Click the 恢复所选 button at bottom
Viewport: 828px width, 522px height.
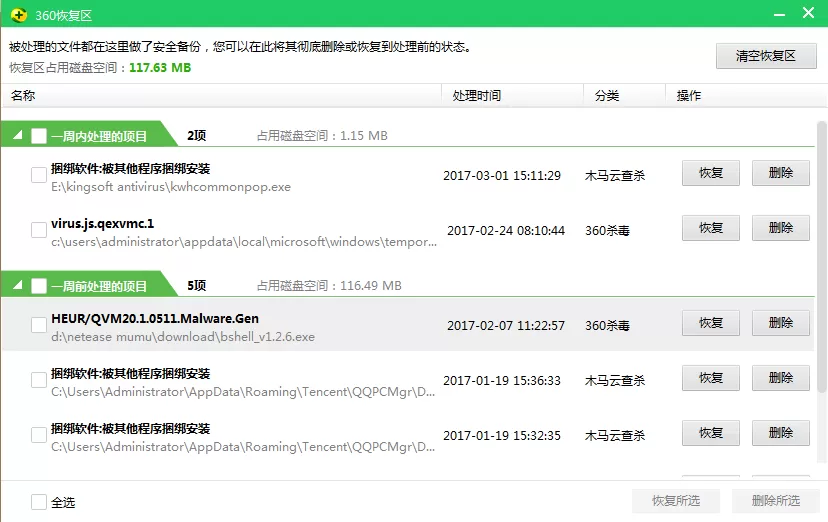click(676, 500)
